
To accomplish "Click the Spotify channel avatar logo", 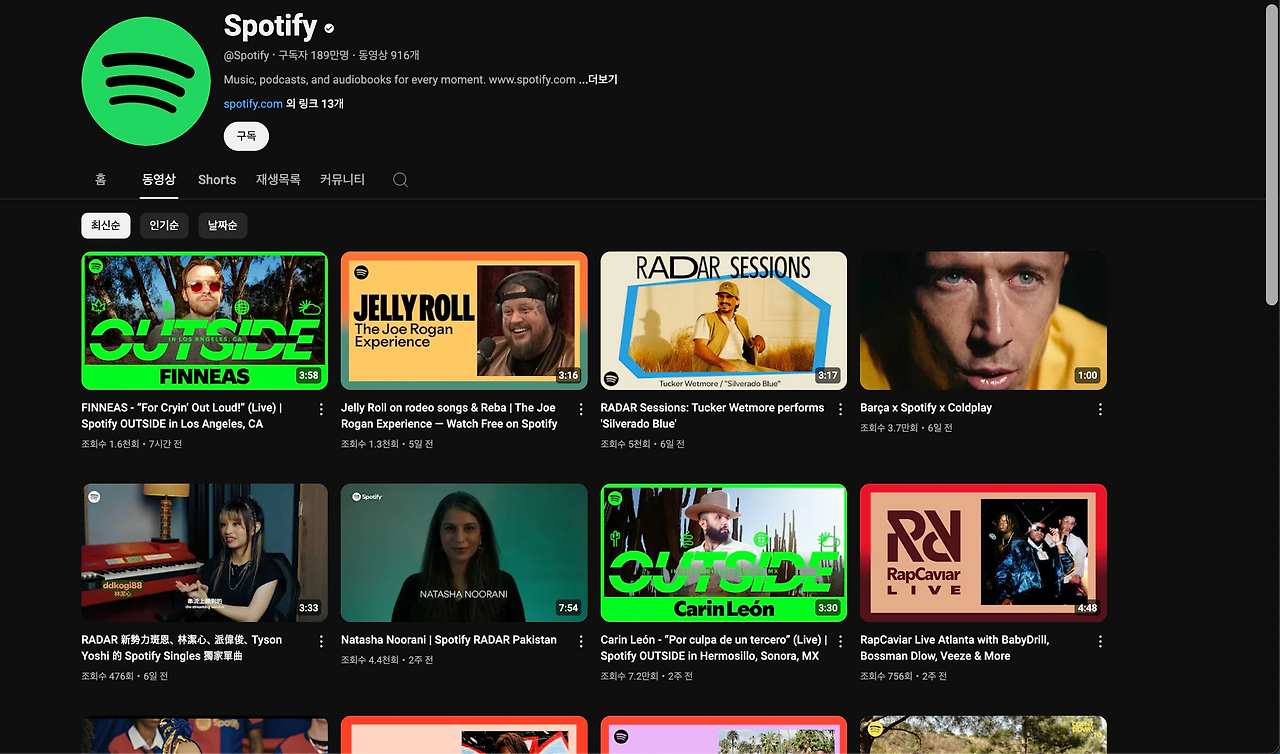I will click(x=146, y=82).
